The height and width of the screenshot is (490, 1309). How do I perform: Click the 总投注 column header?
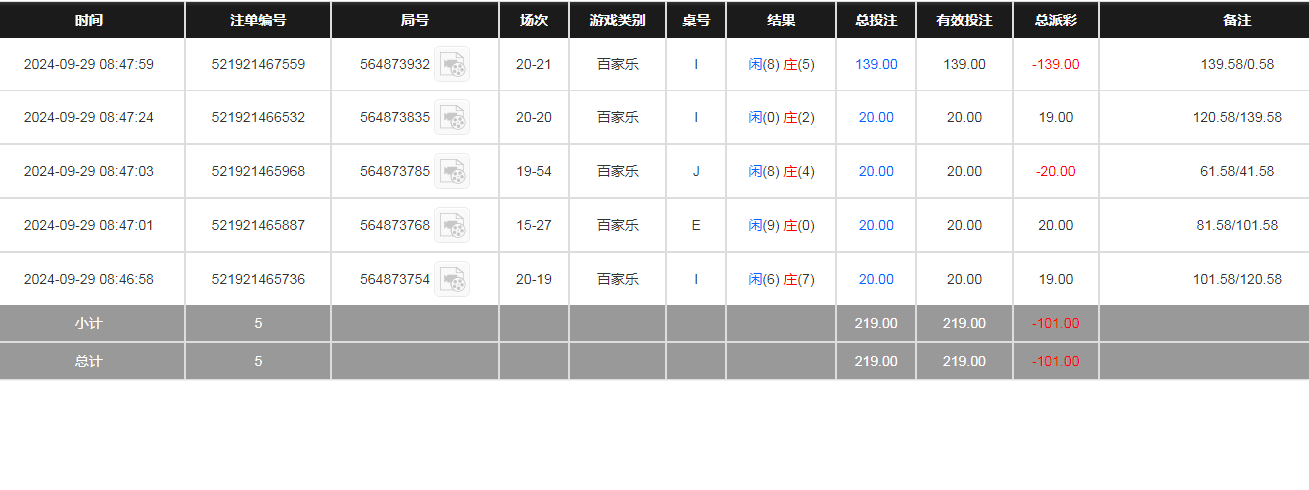876,20
